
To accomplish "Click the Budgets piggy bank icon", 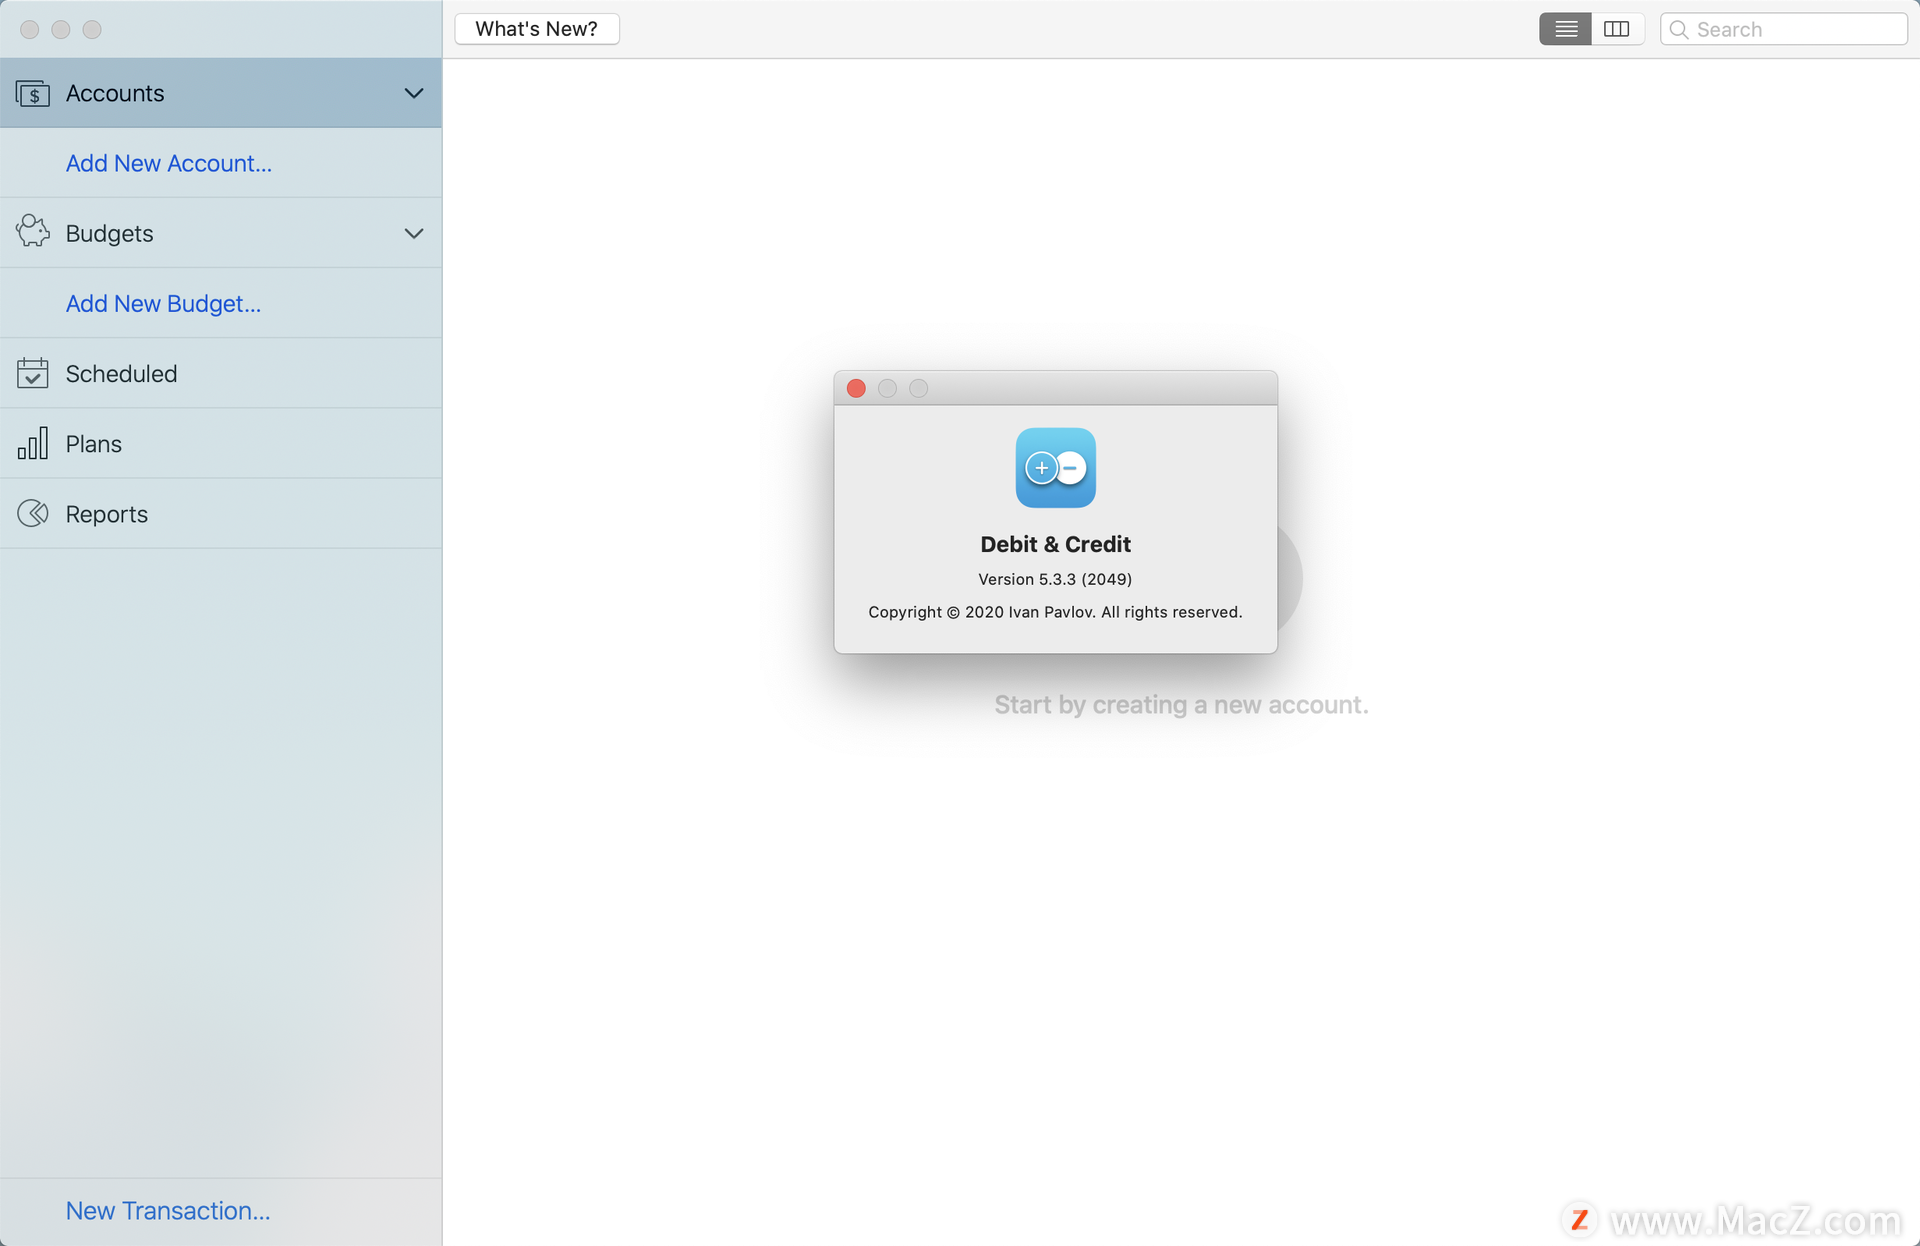I will coord(33,232).
